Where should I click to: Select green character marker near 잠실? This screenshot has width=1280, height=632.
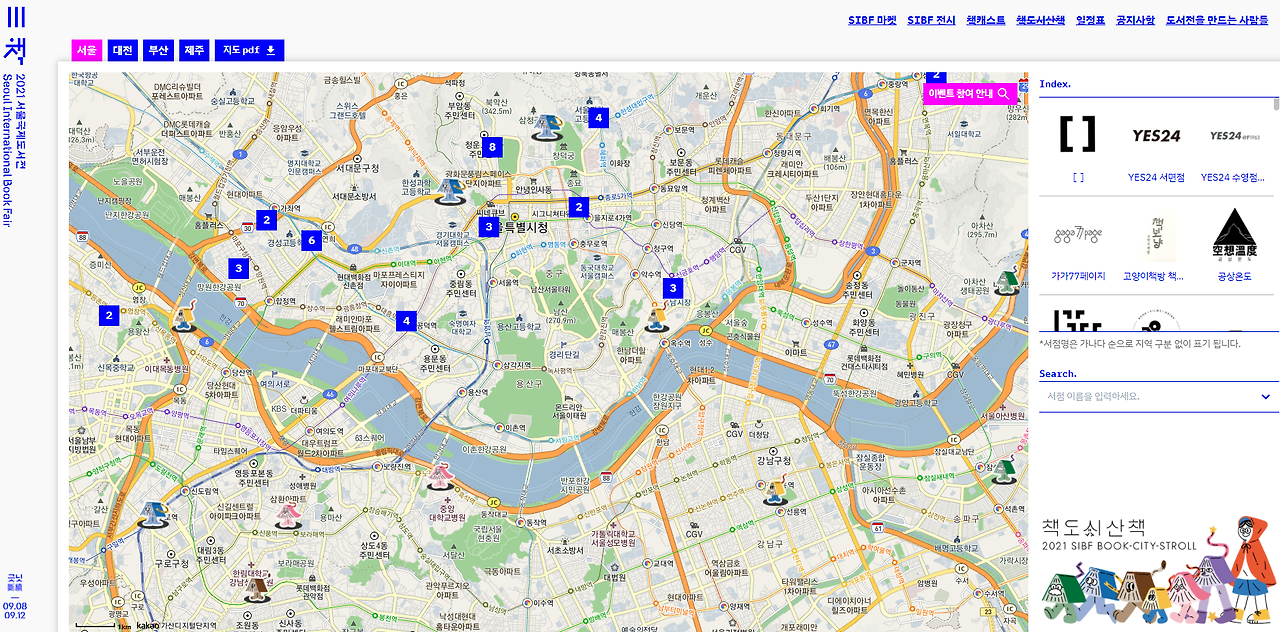pyautogui.click(x=1005, y=469)
